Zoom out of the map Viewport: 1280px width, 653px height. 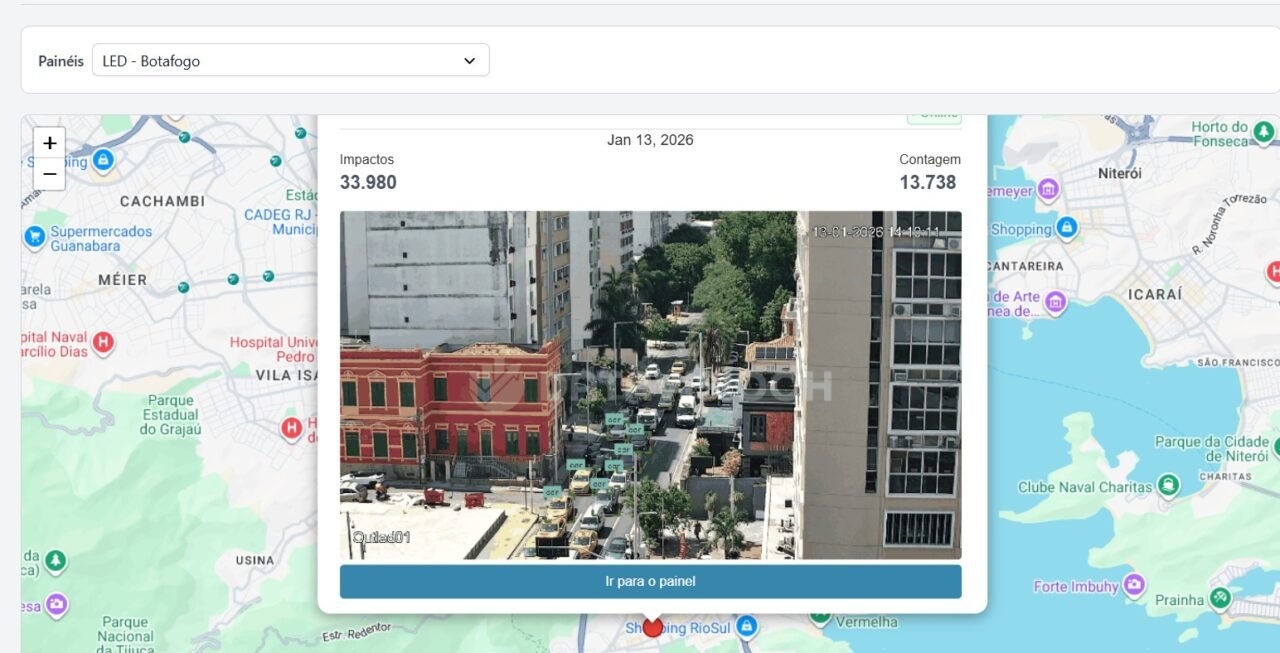pyautogui.click(x=49, y=174)
